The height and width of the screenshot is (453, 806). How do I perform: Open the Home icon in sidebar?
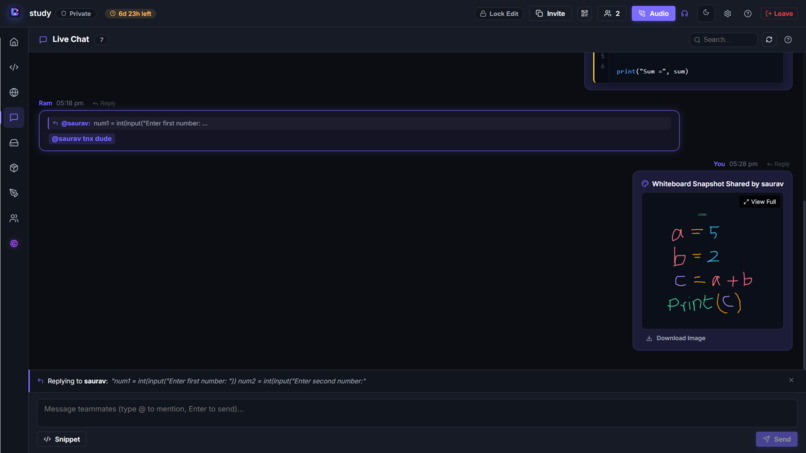14,42
